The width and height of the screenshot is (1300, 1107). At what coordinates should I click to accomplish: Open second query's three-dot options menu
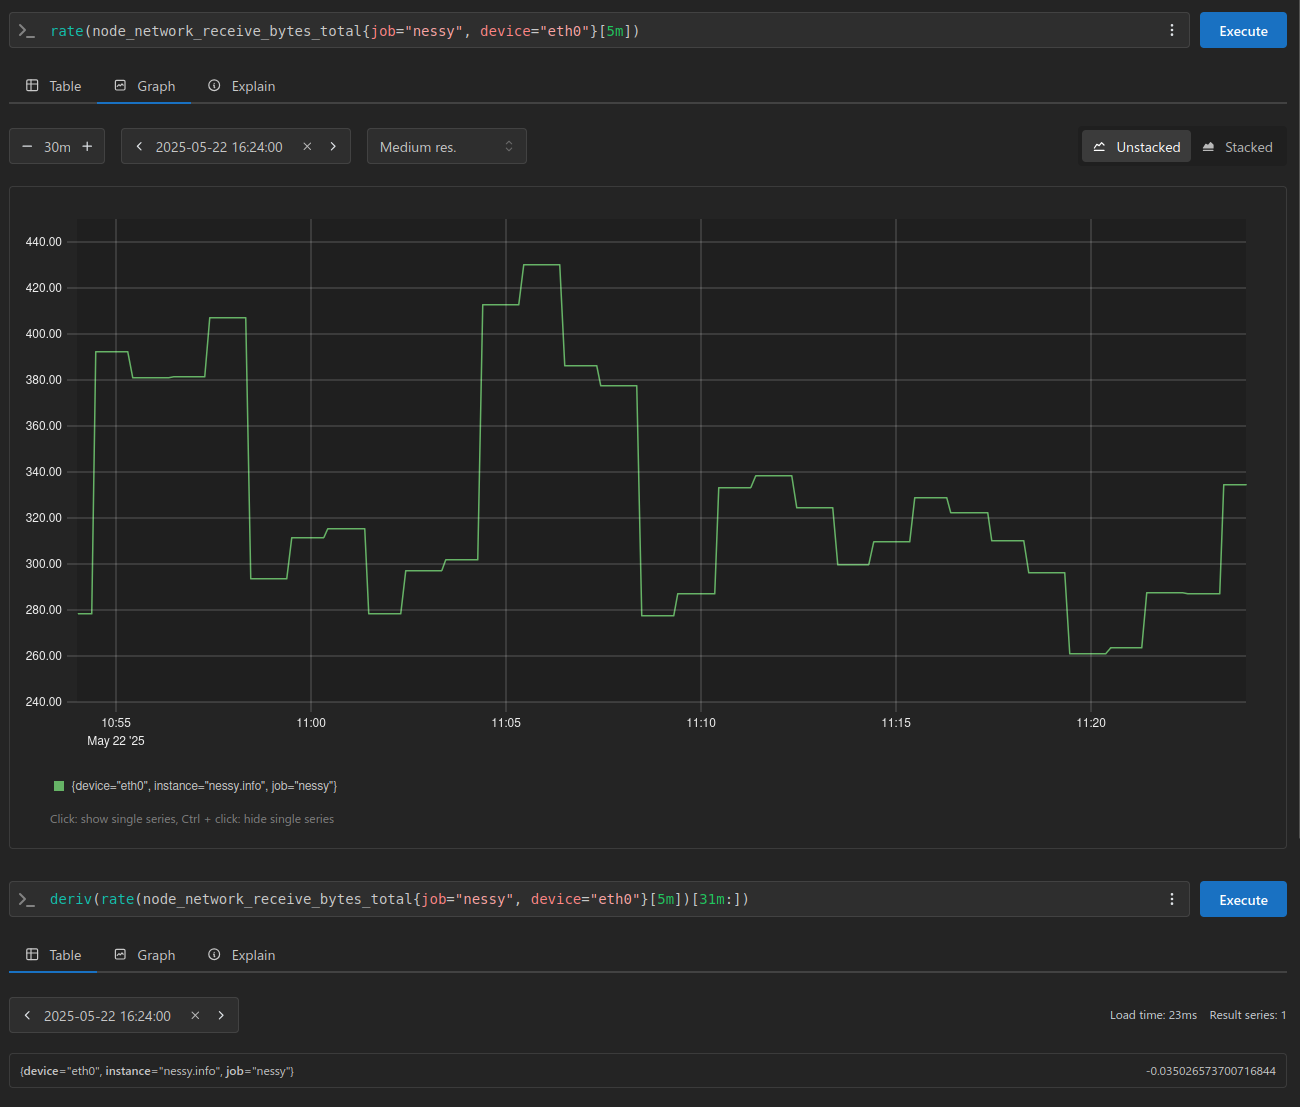coord(1172,900)
